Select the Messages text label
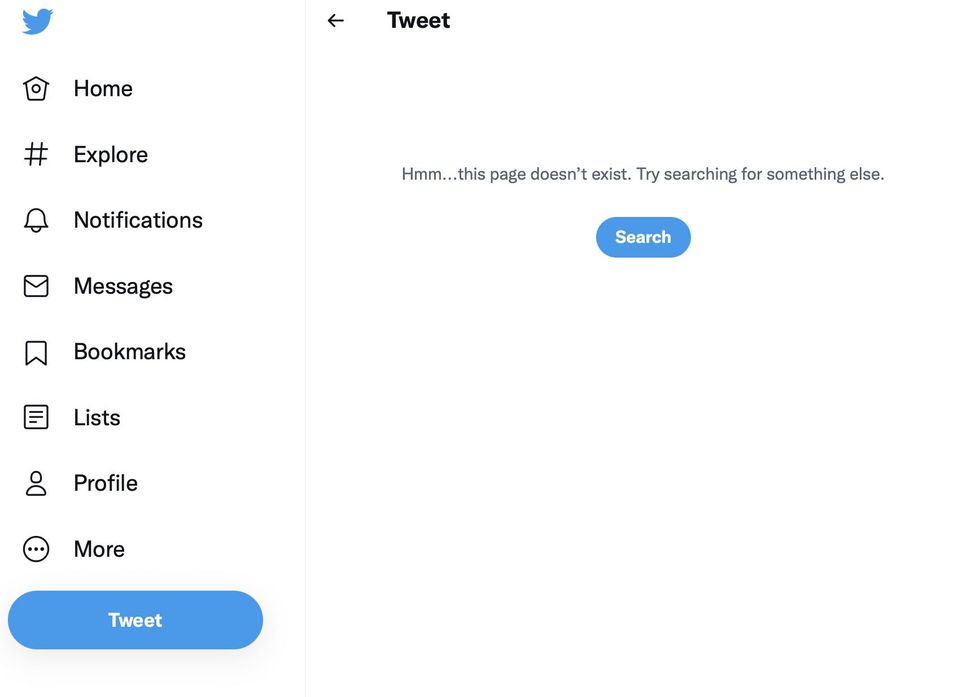Viewport: 980px width, 697px height. pyautogui.click(x=123, y=286)
